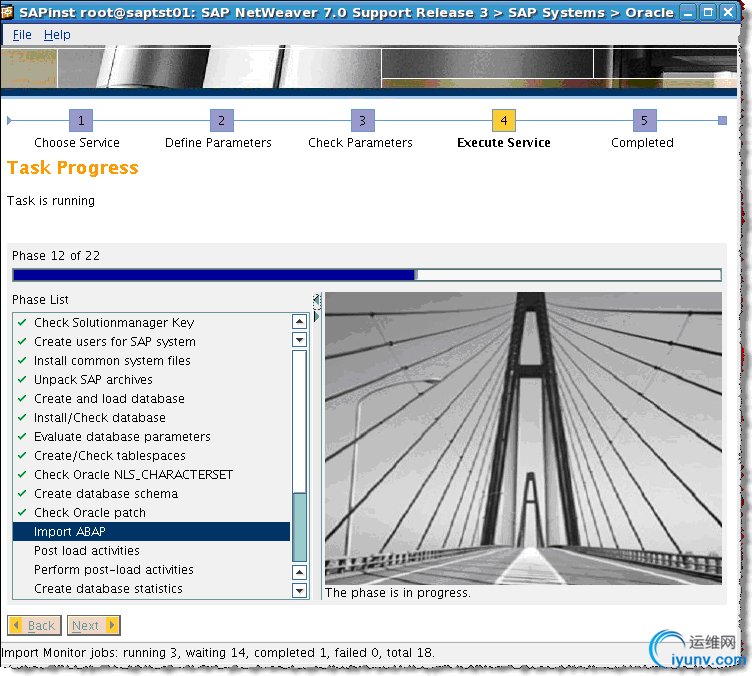Screen dimensions: 752x676
Task: Open the Help menu
Action: pos(57,35)
